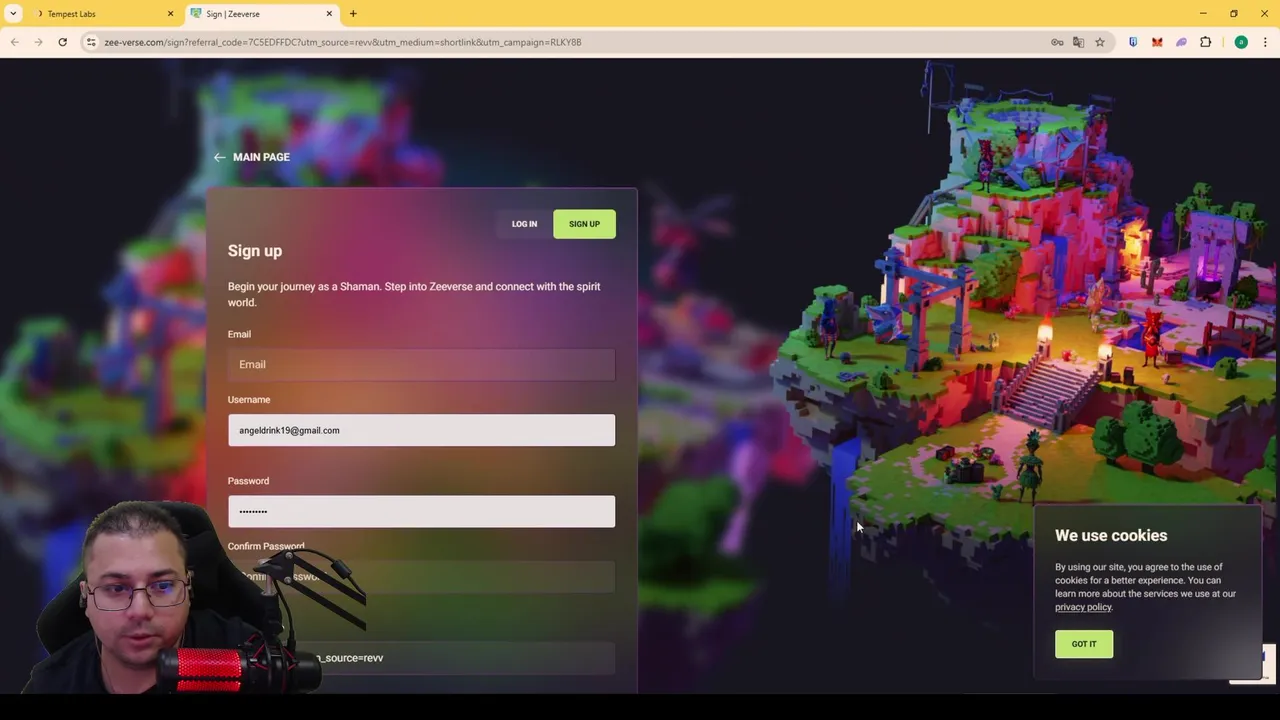Click the Password input field
1280x720 pixels.
click(421, 511)
